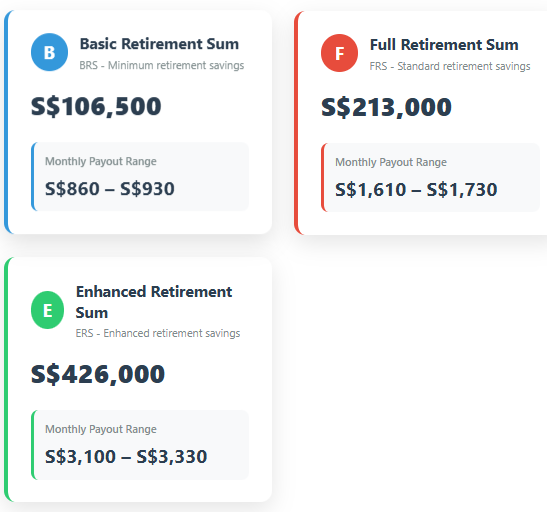Image resolution: width=547 pixels, height=512 pixels.
Task: Click the FRS standard retirement savings subtitle
Action: tap(450, 66)
